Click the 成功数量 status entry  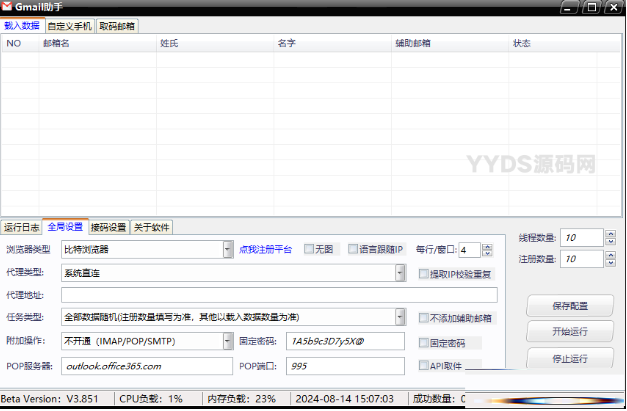pyautogui.click(x=439, y=399)
